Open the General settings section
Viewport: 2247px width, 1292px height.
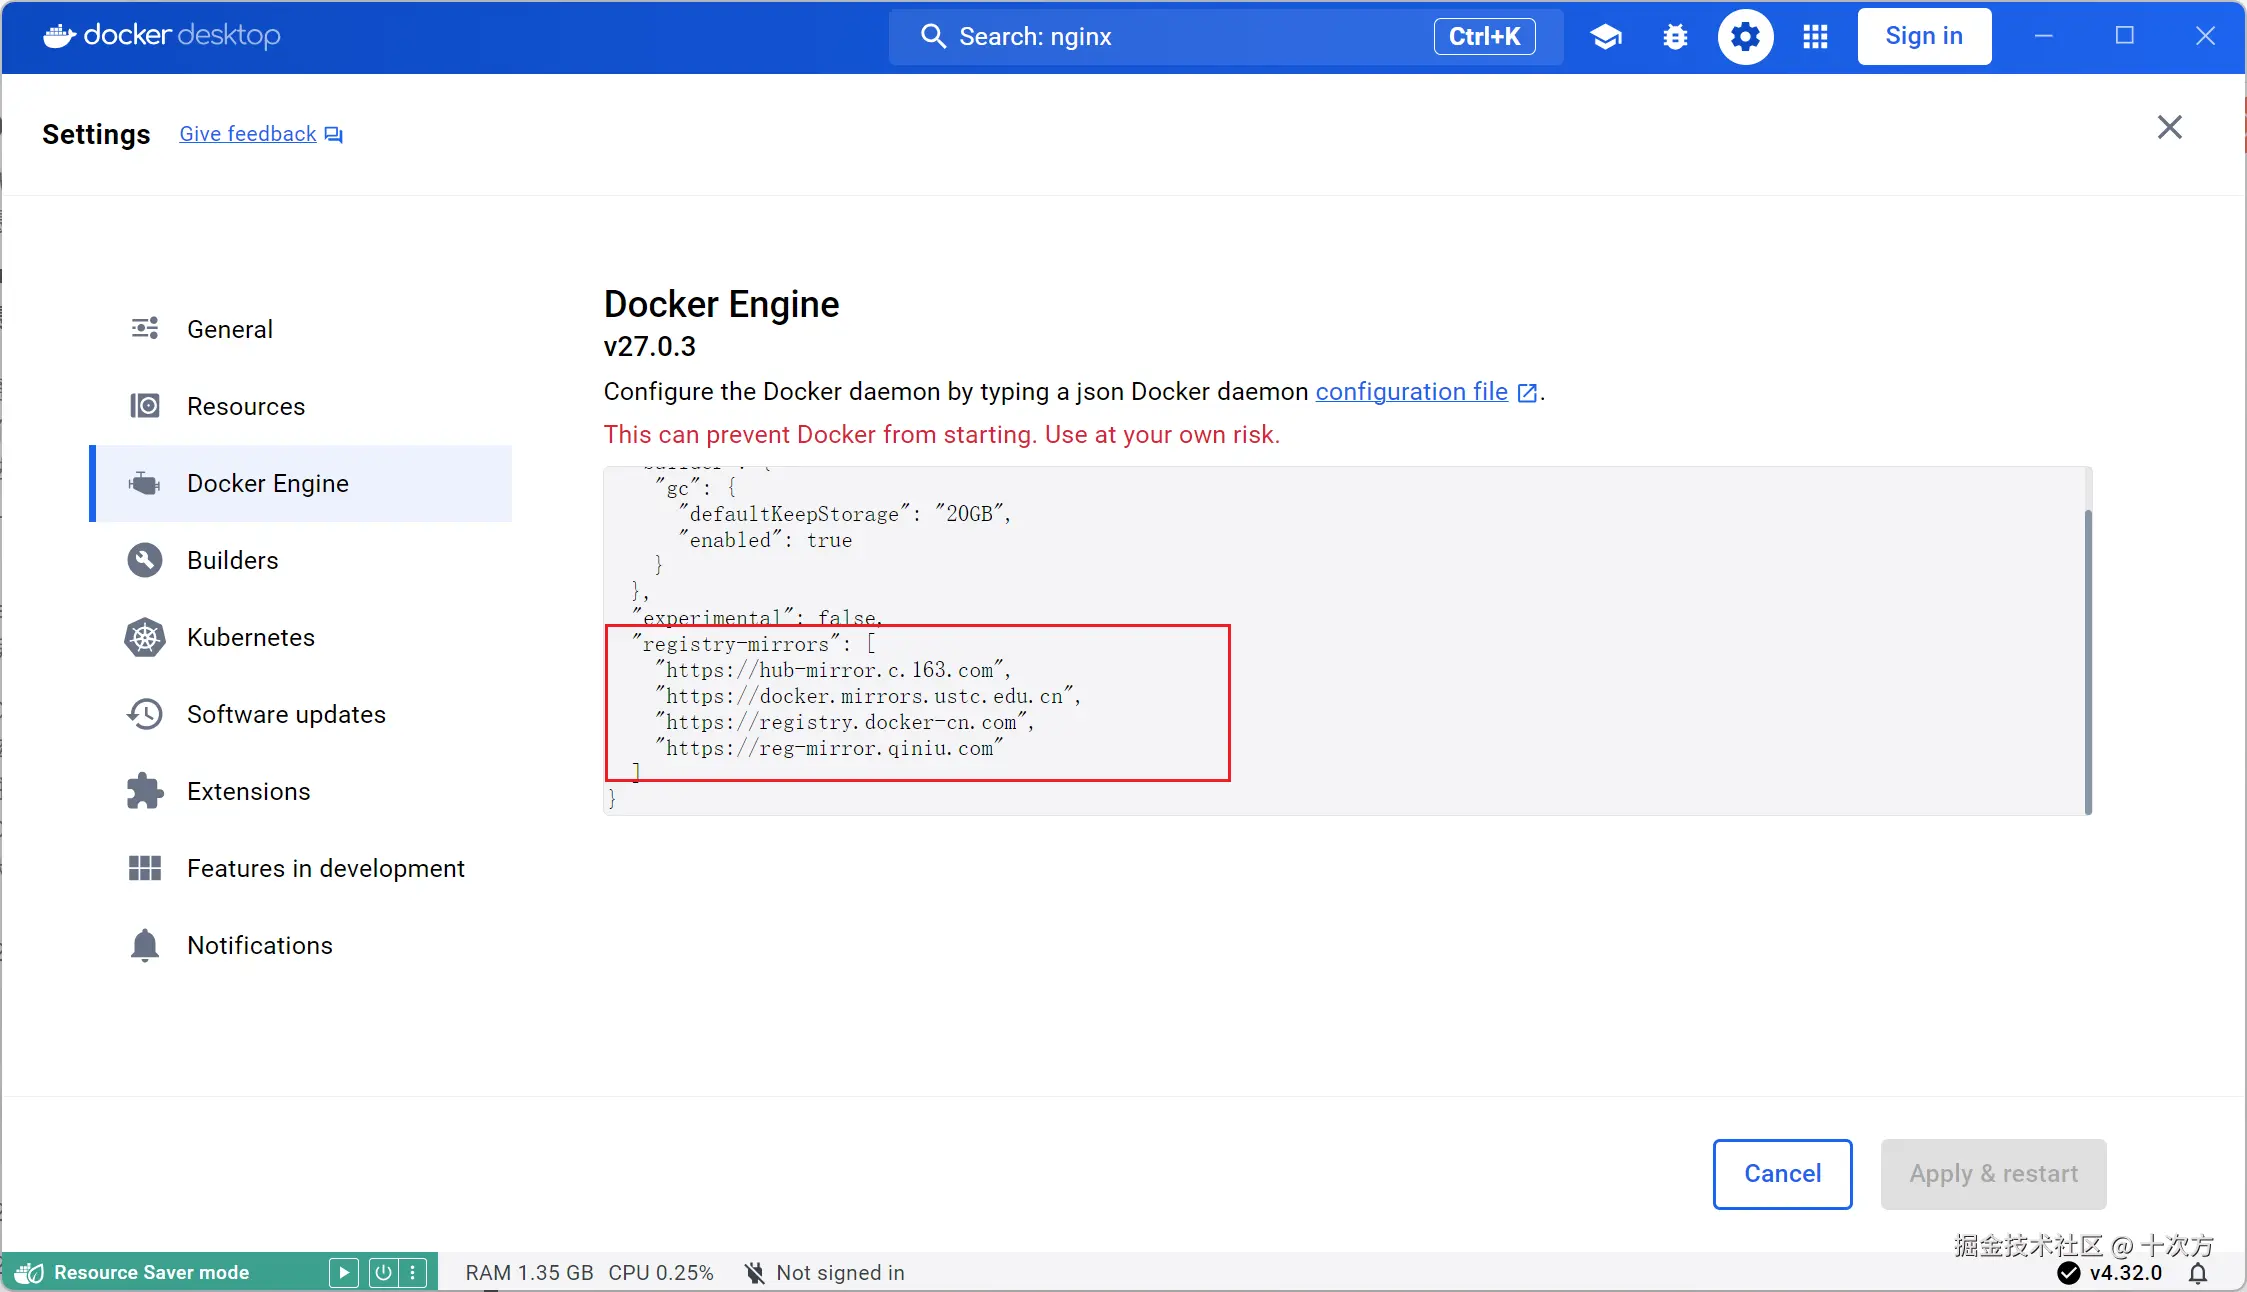point(300,329)
